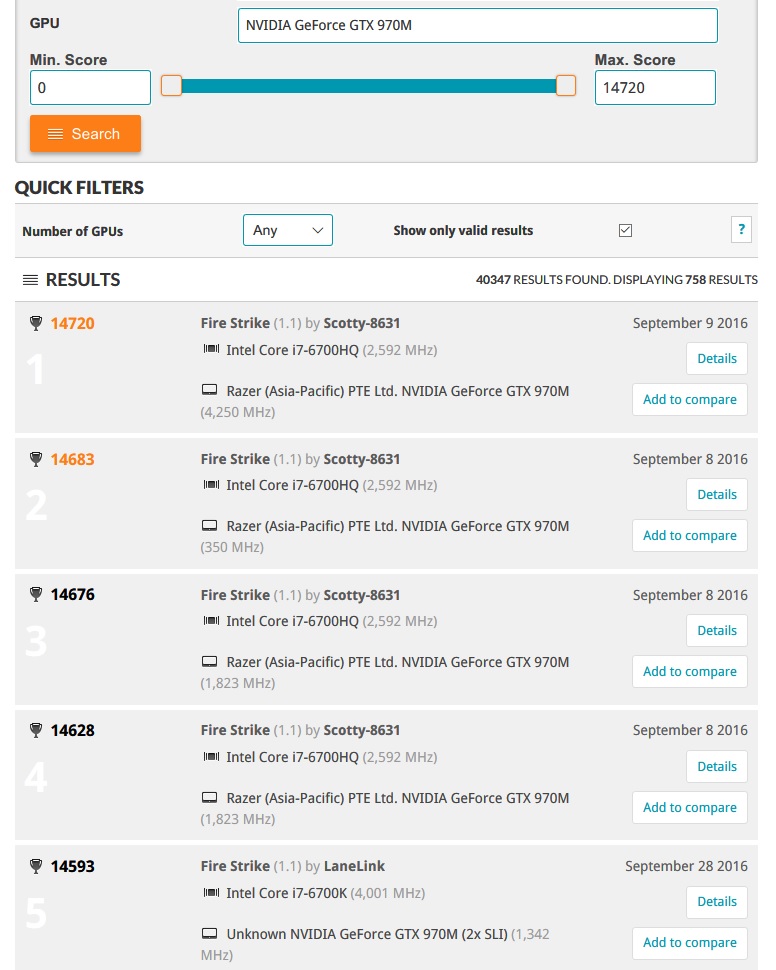Open Details for the 14593 LaneLink result
This screenshot has width=776, height=970.
[x=717, y=902]
